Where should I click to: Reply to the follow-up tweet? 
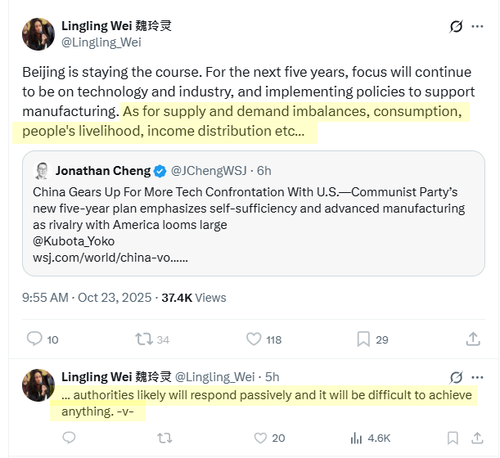coord(69,438)
